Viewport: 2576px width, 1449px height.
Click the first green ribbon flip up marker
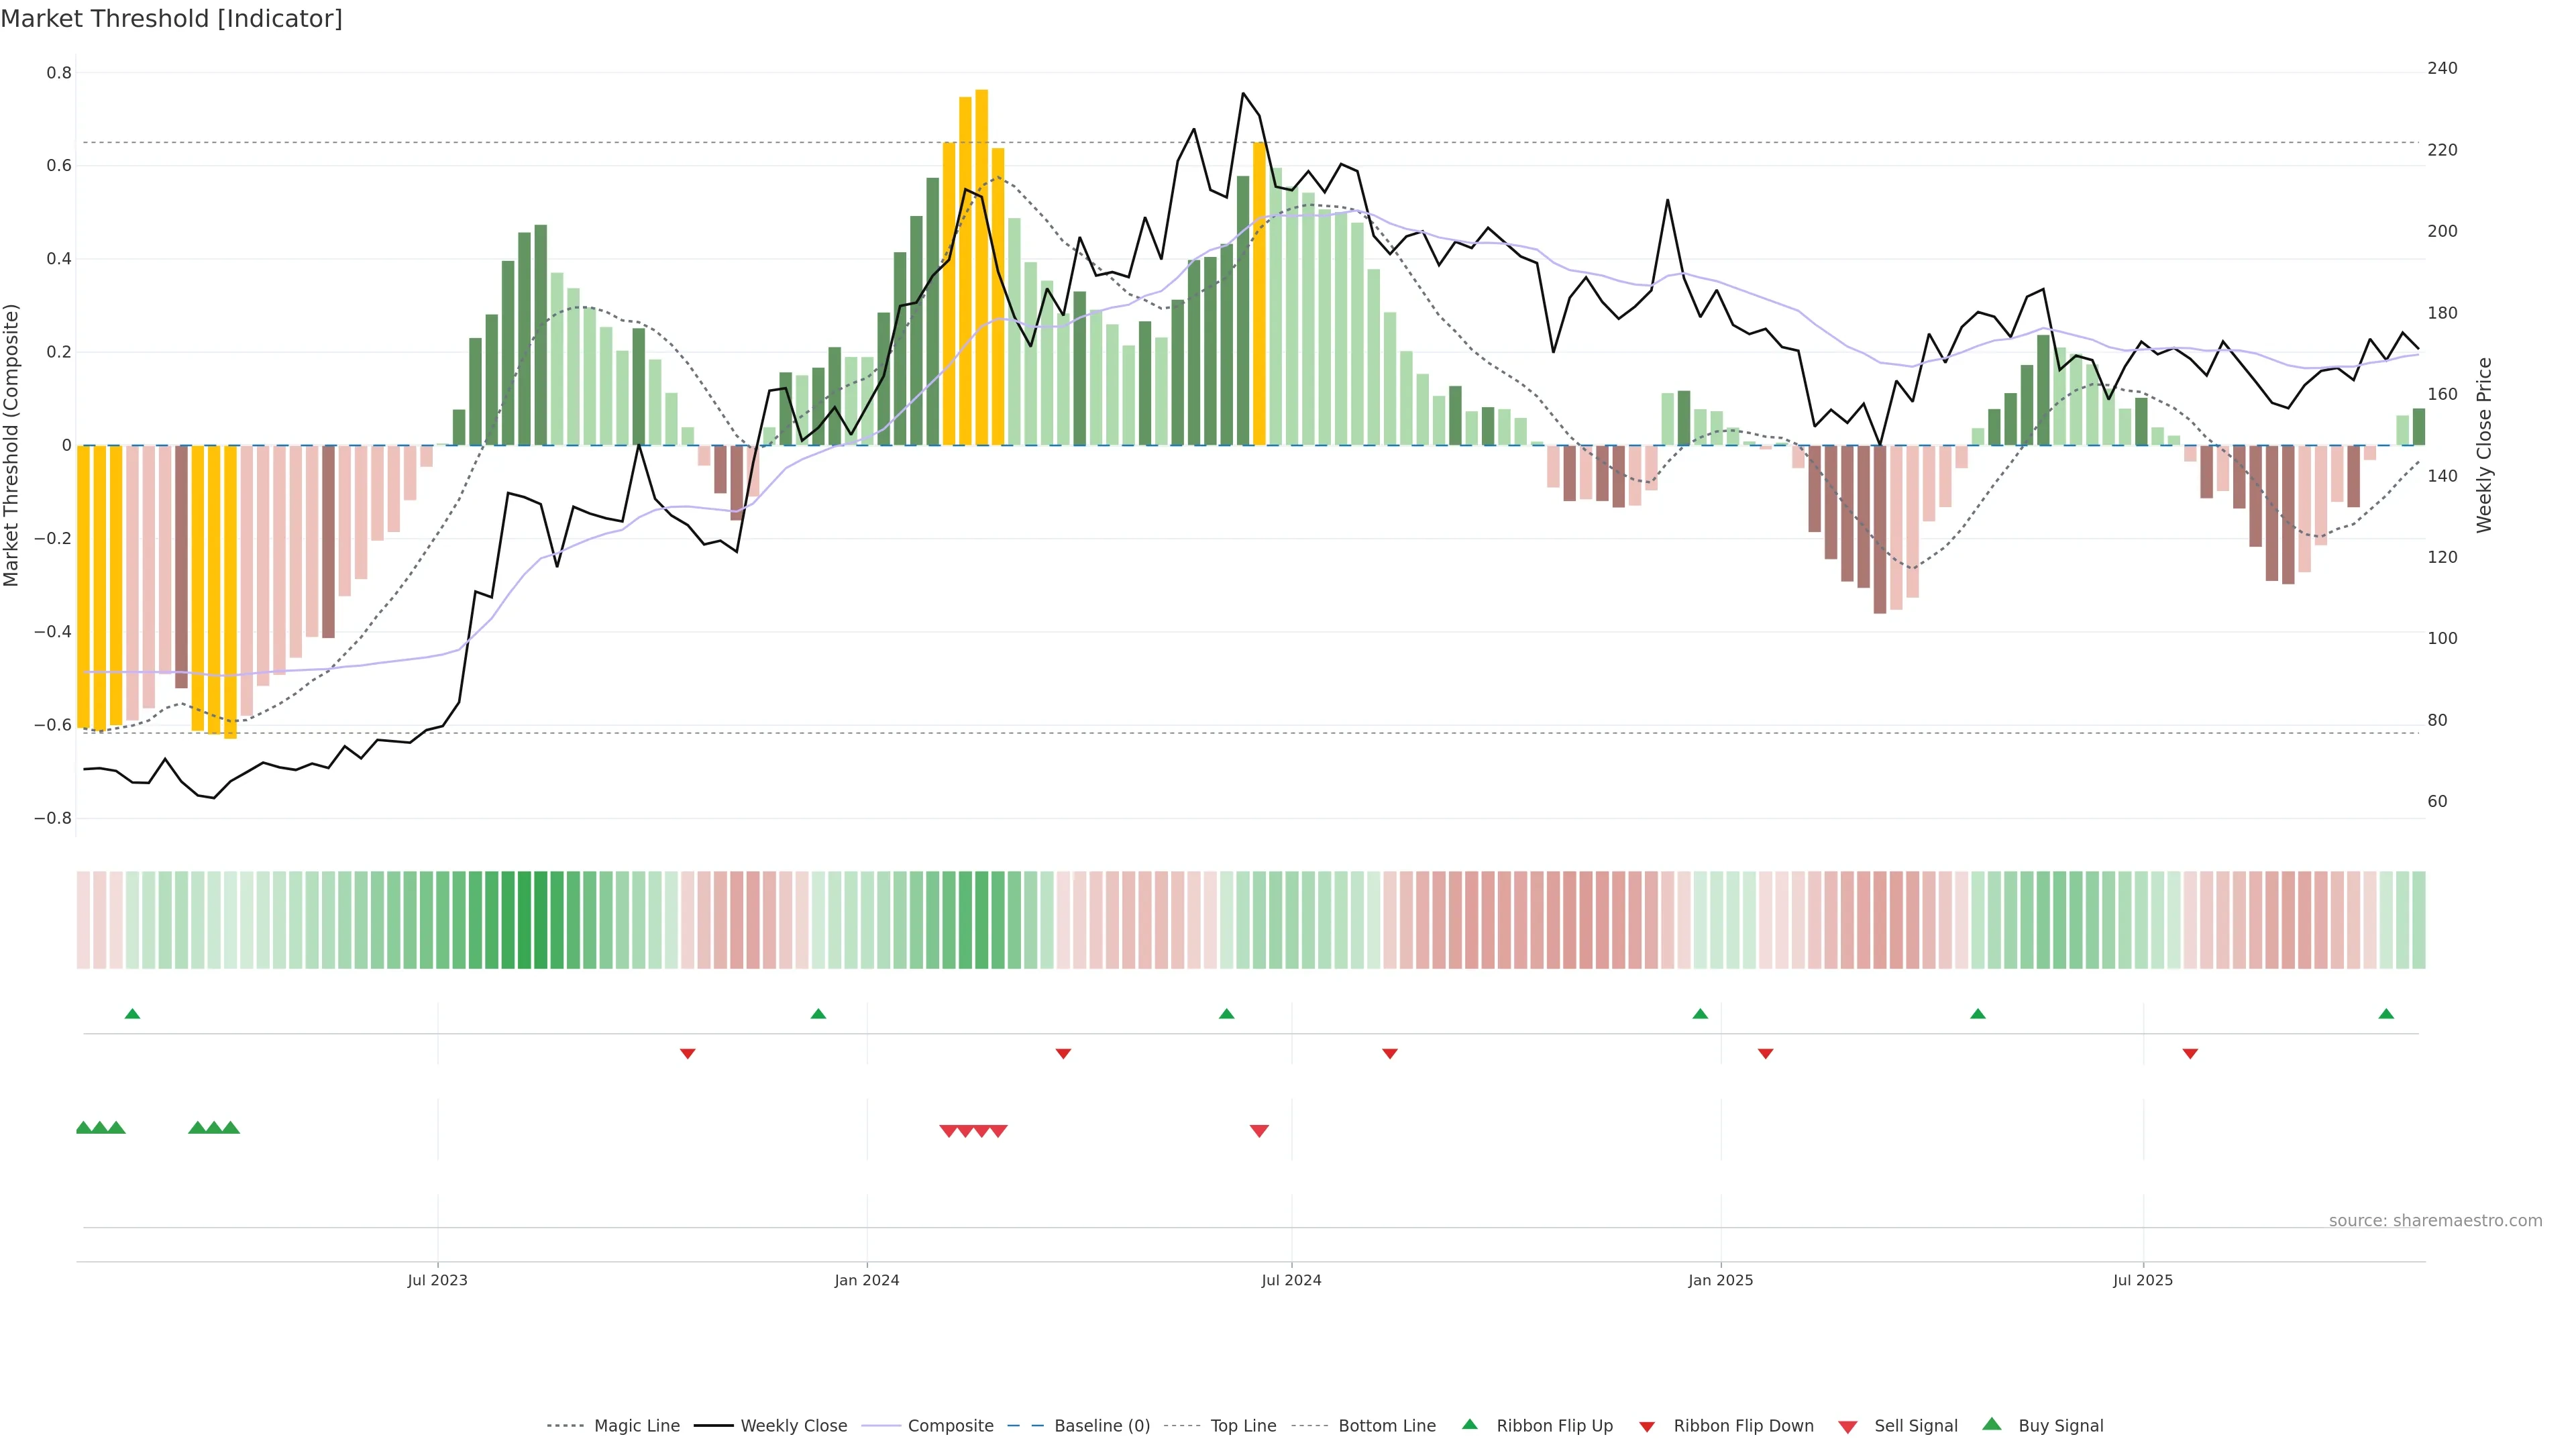click(132, 1014)
